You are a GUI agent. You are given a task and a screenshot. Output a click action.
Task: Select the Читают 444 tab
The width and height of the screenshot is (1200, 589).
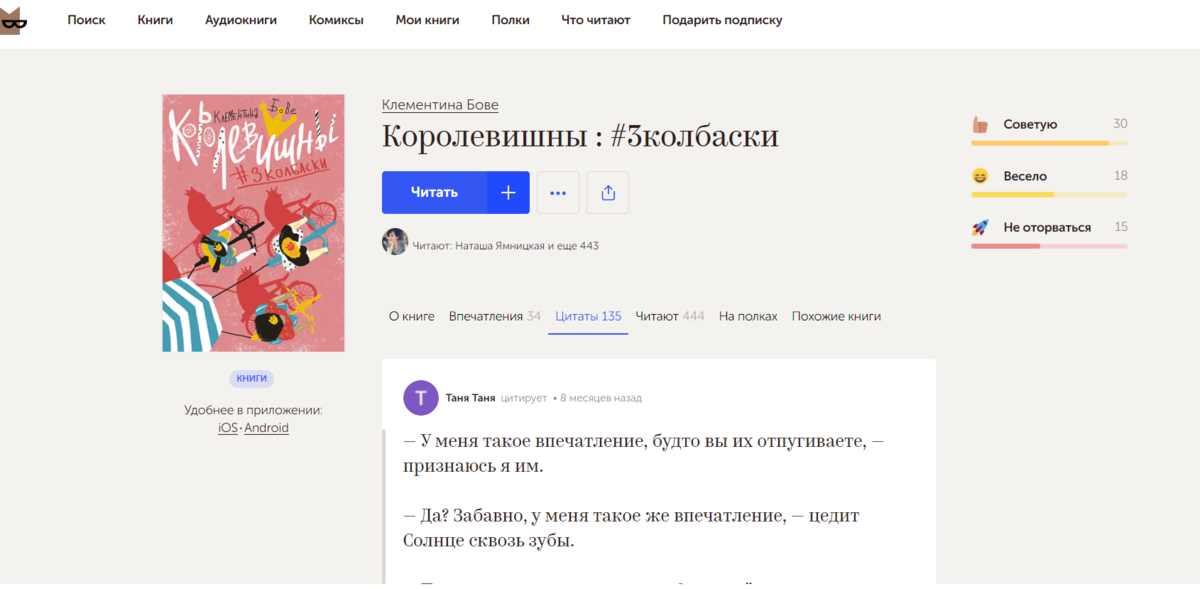click(669, 315)
